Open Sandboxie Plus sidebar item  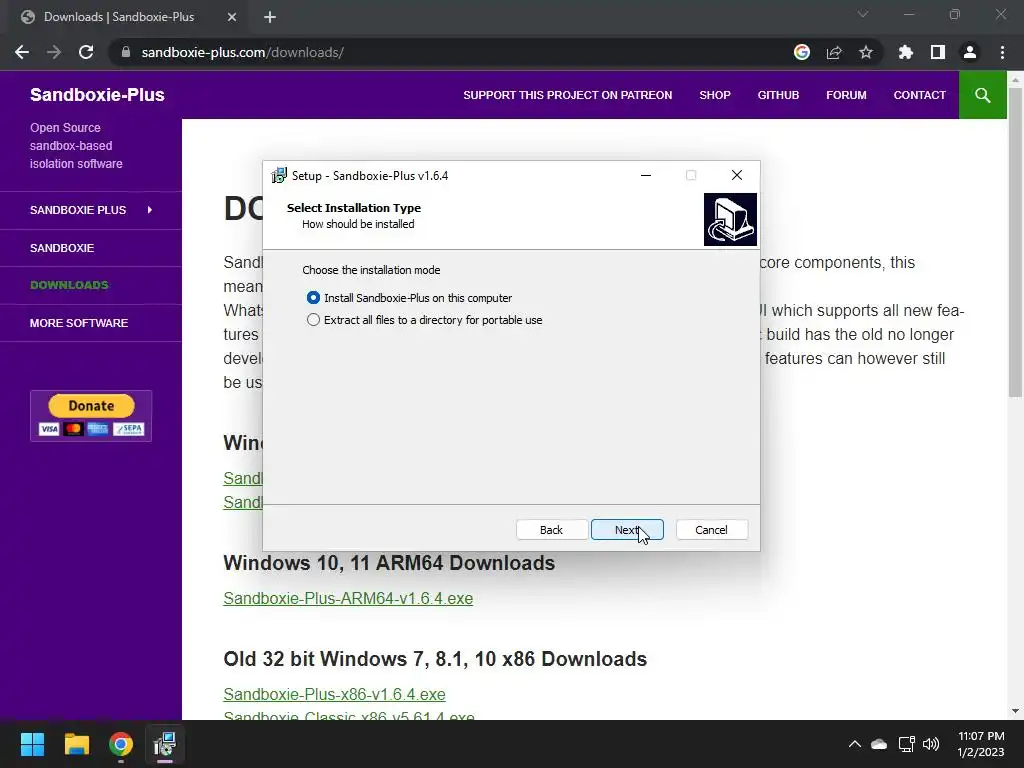(x=78, y=210)
